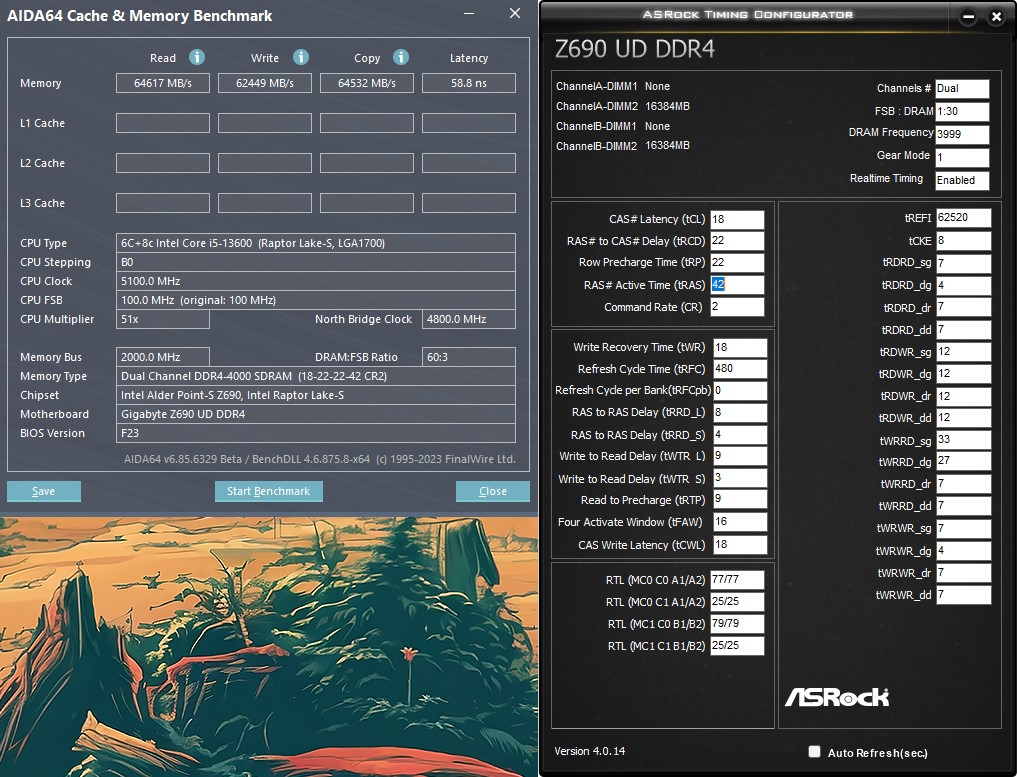Click the Realtime Timing Enabled field
Image resolution: width=1017 pixels, height=777 pixels.
click(962, 180)
